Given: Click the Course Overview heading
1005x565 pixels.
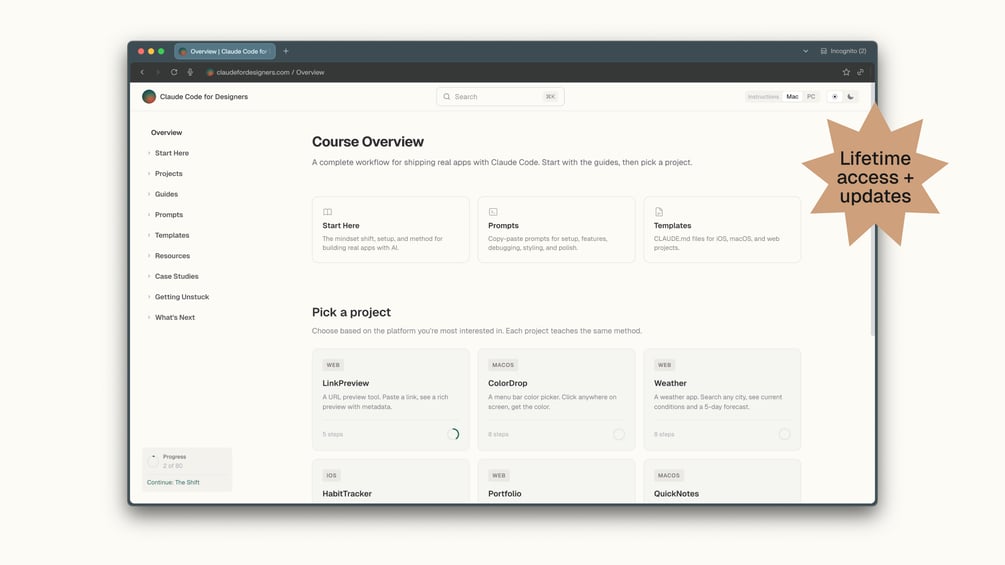Looking at the screenshot, I should coord(368,142).
